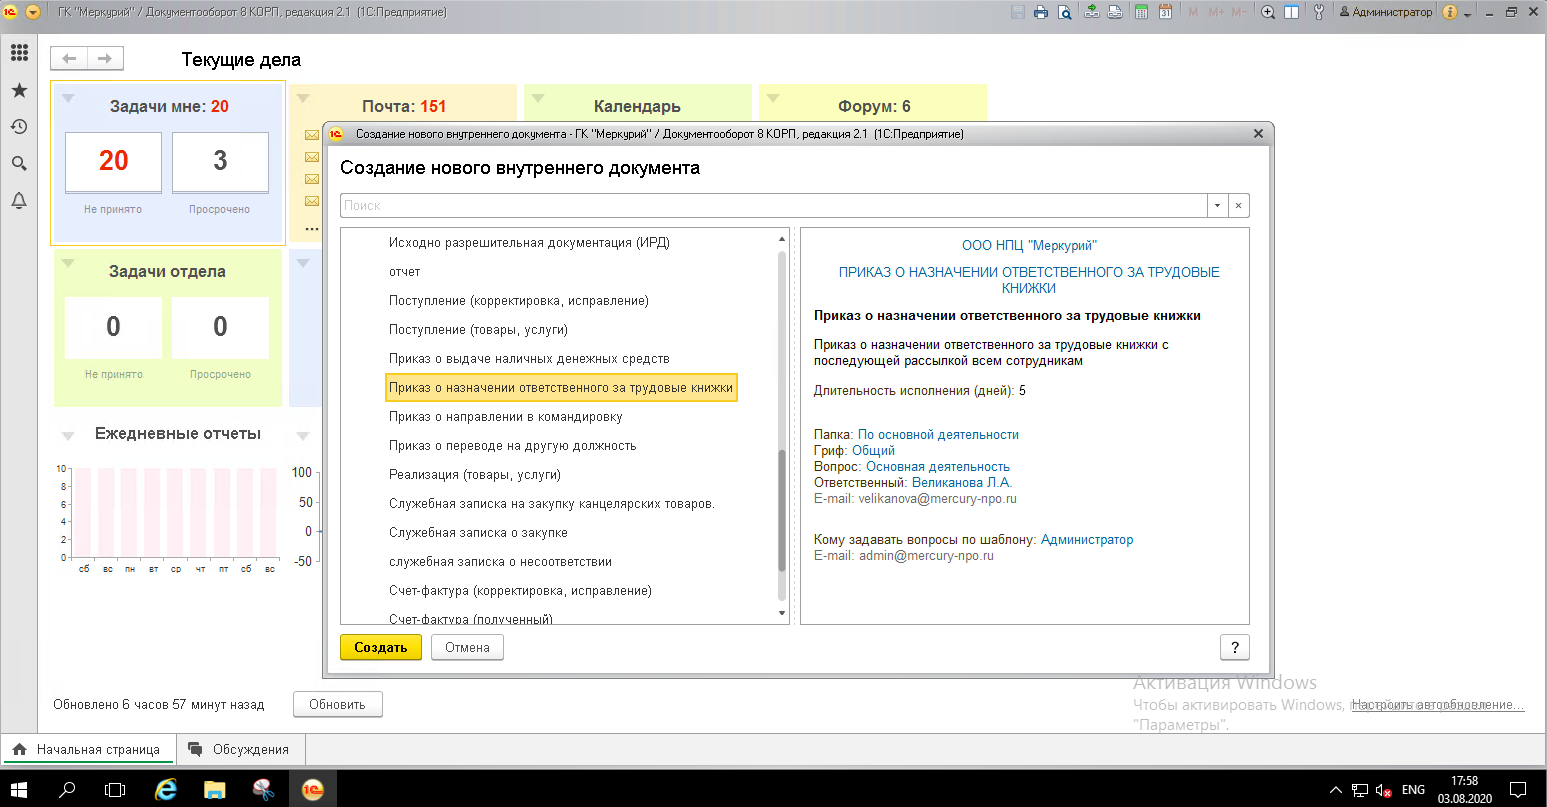Open the dropdown arrow beside information icon
The image size is (1547, 807).
(1467, 14)
